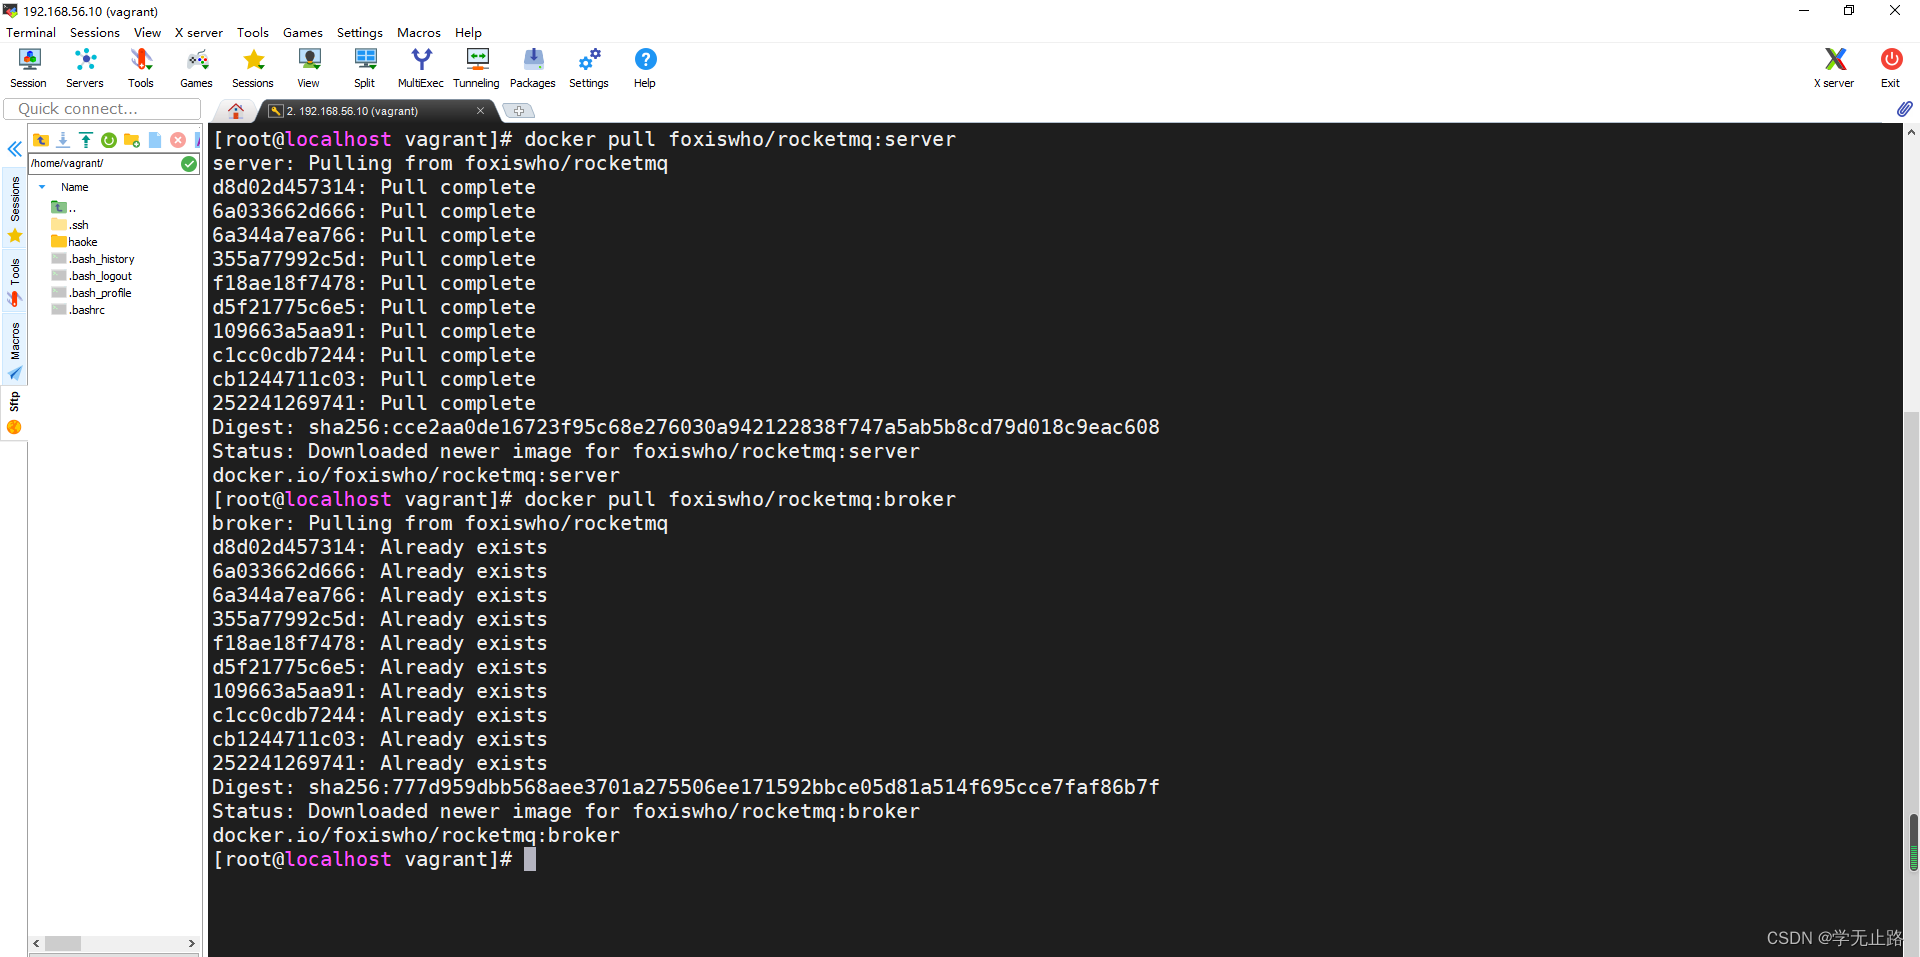Click the SFTP upload arrow icon
Image resolution: width=1920 pixels, height=957 pixels.
pyautogui.click(x=86, y=140)
